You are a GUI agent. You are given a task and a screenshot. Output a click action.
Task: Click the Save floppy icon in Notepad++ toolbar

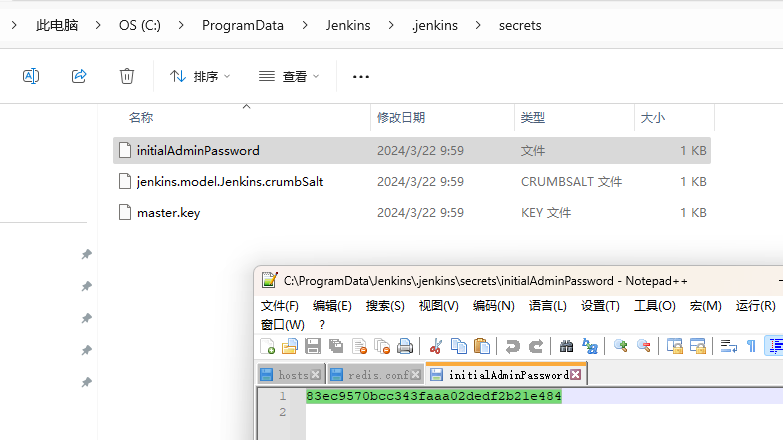coord(313,346)
